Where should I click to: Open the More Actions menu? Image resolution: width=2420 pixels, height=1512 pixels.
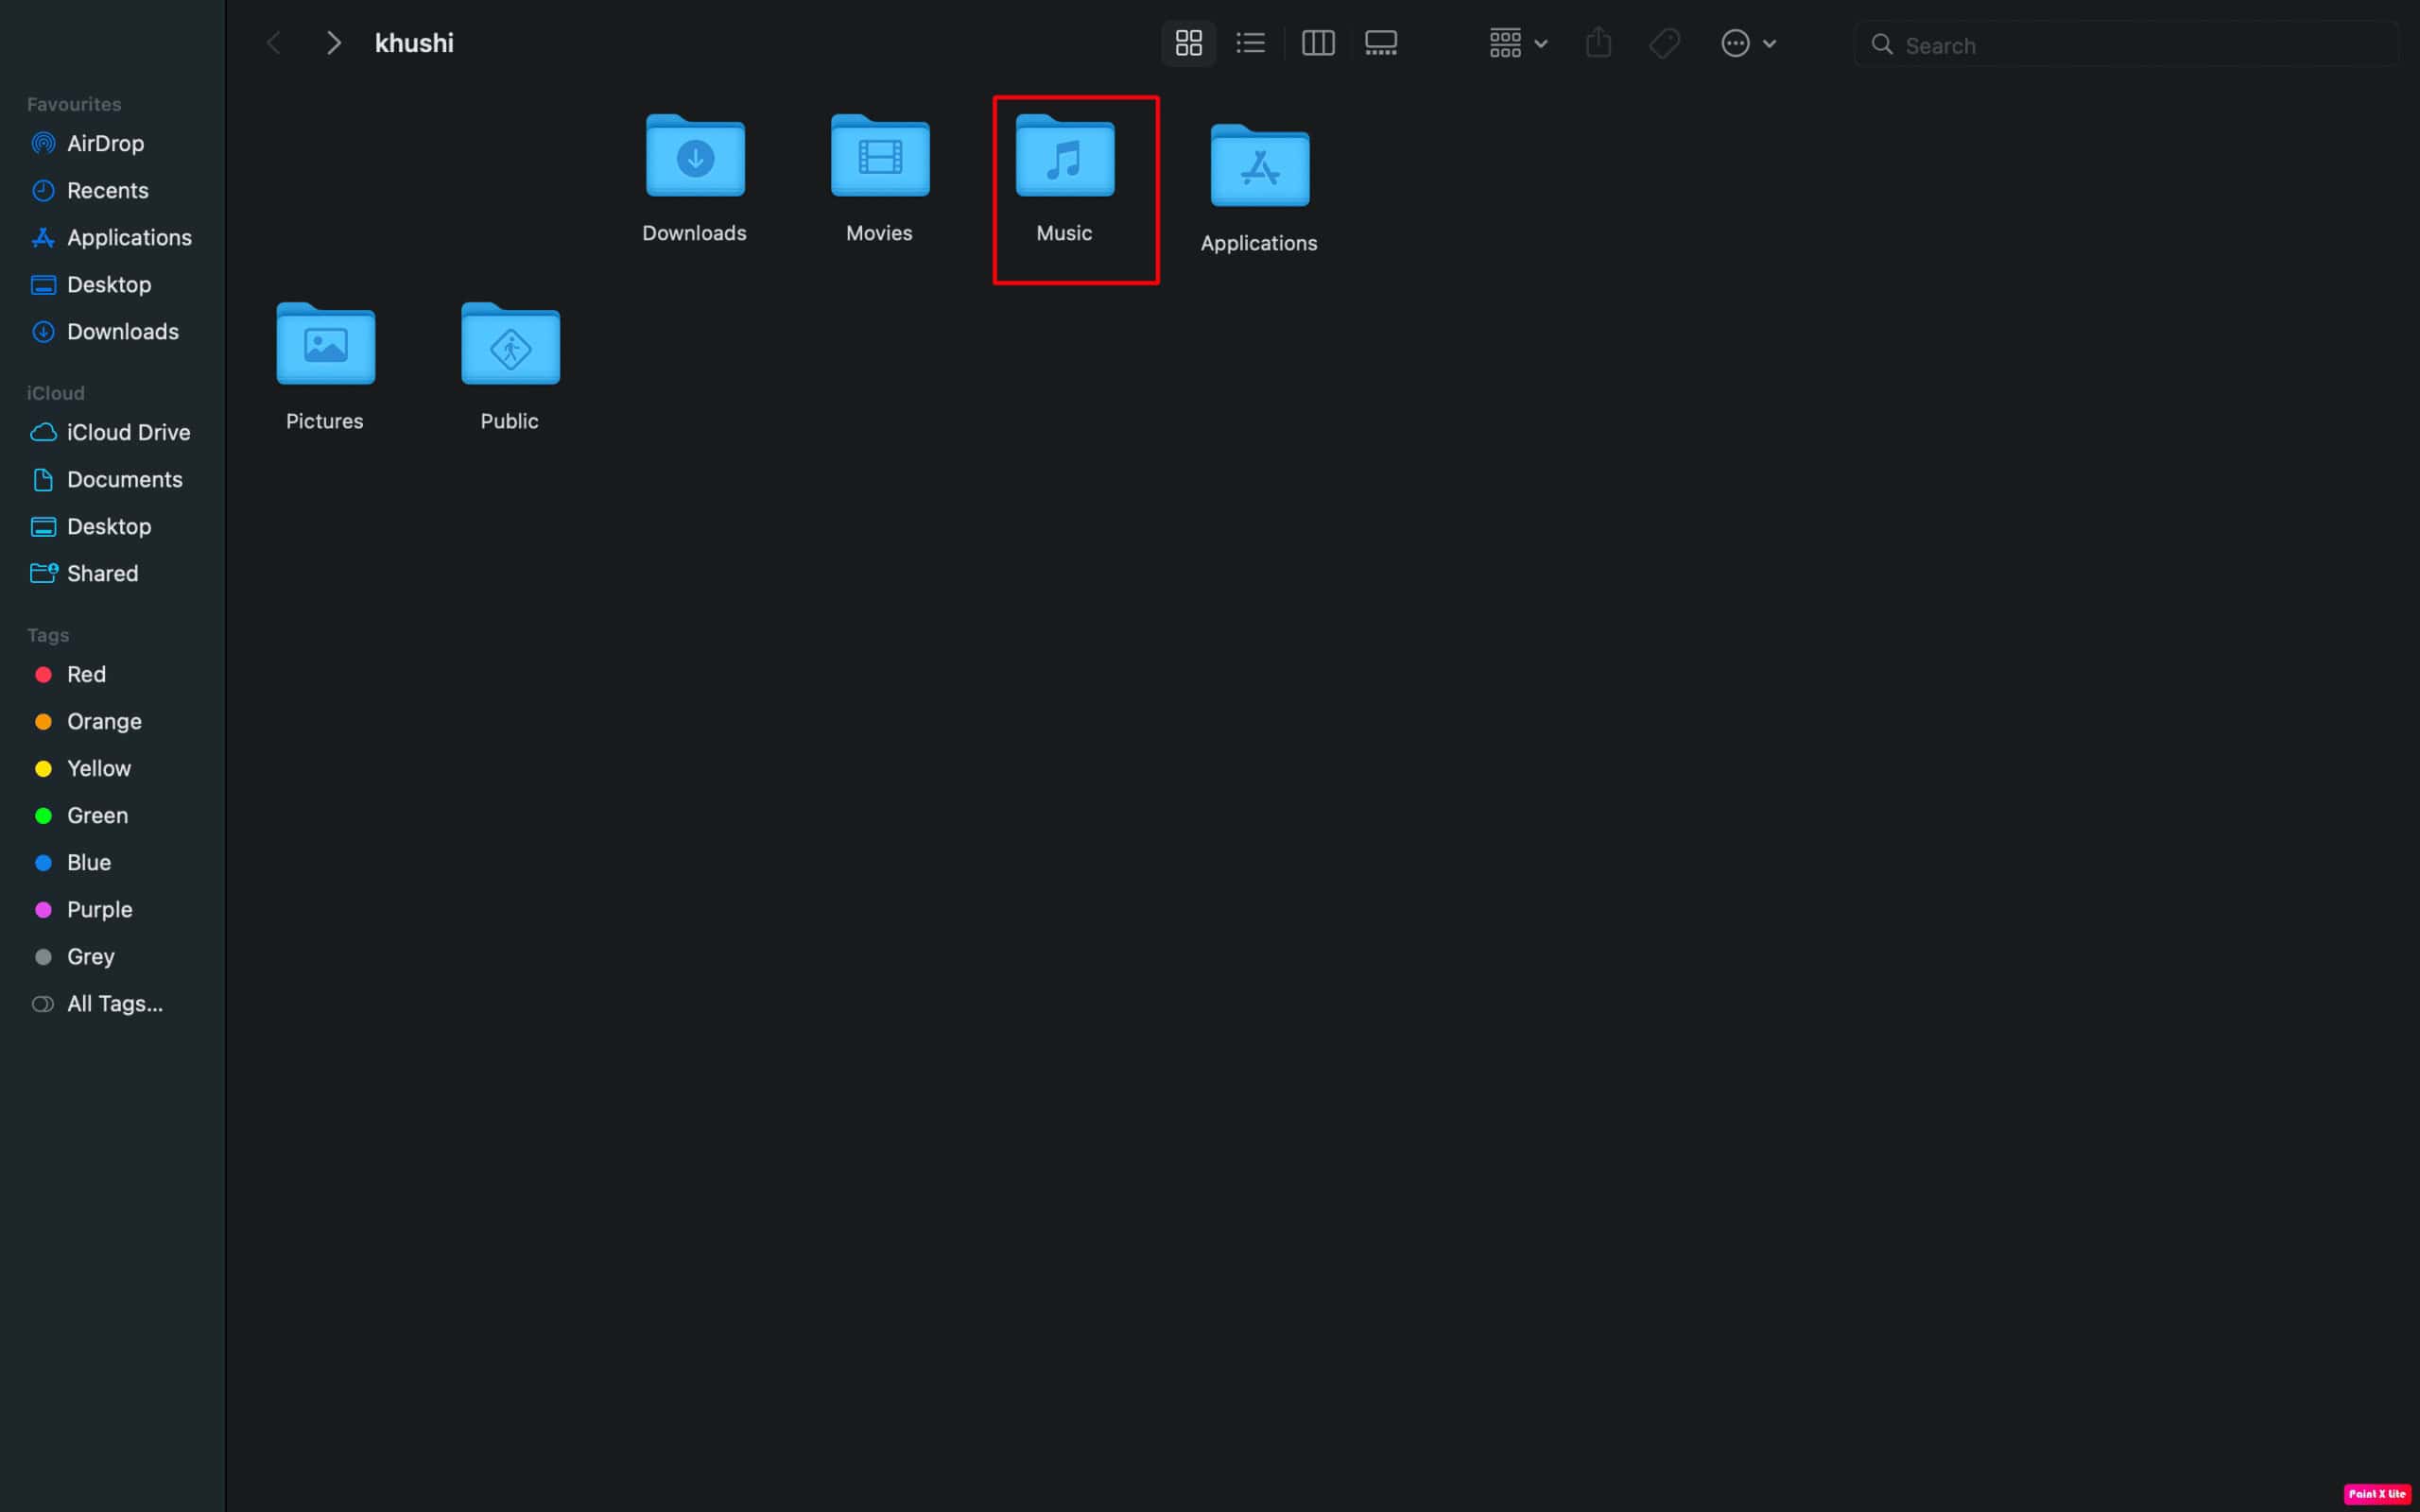[x=1747, y=43]
